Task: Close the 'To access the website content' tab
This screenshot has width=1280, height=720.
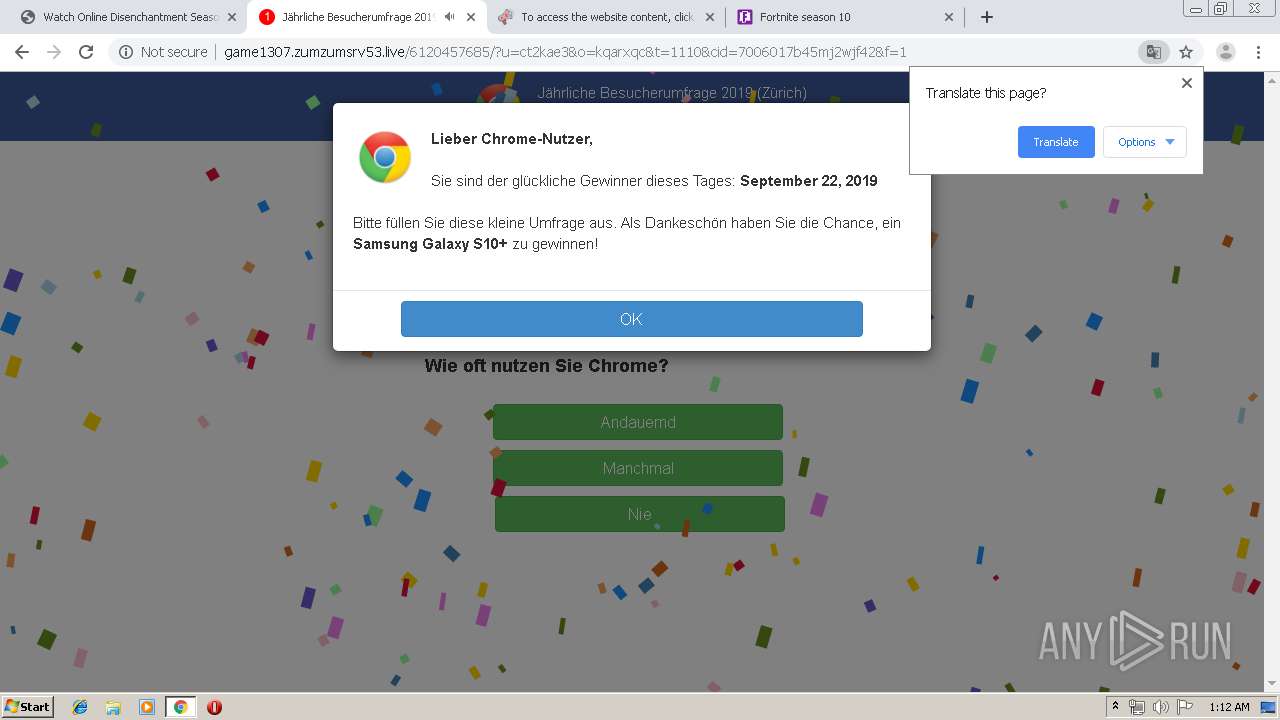Action: tap(710, 17)
